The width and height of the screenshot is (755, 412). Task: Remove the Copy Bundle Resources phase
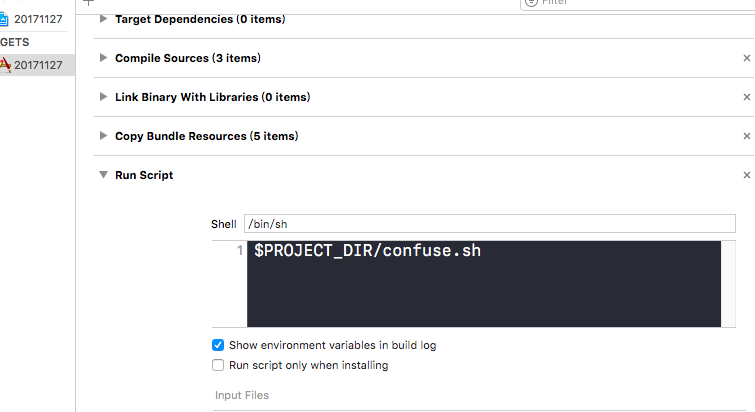[x=747, y=136]
